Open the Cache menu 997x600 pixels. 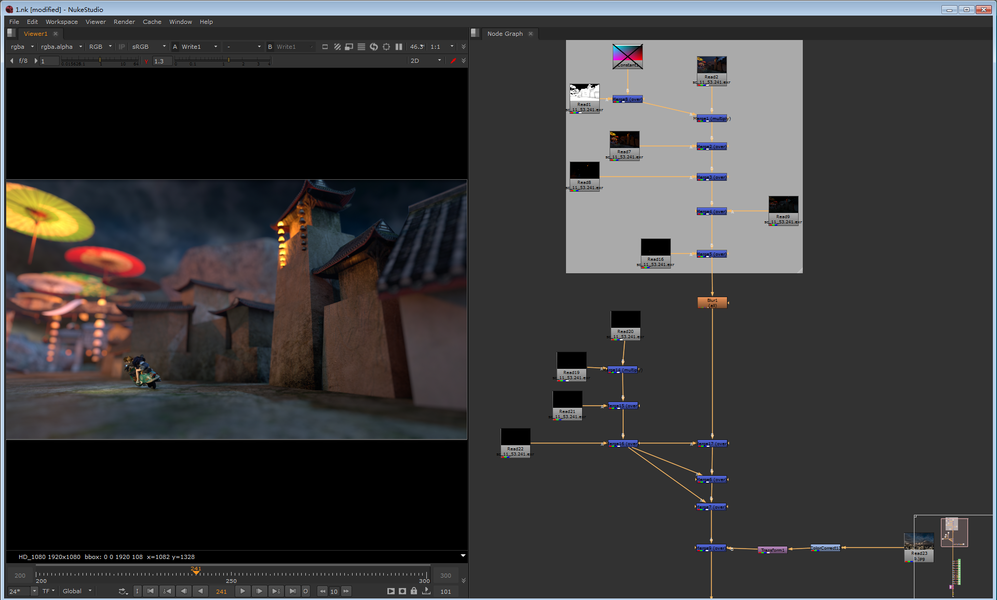(x=151, y=22)
